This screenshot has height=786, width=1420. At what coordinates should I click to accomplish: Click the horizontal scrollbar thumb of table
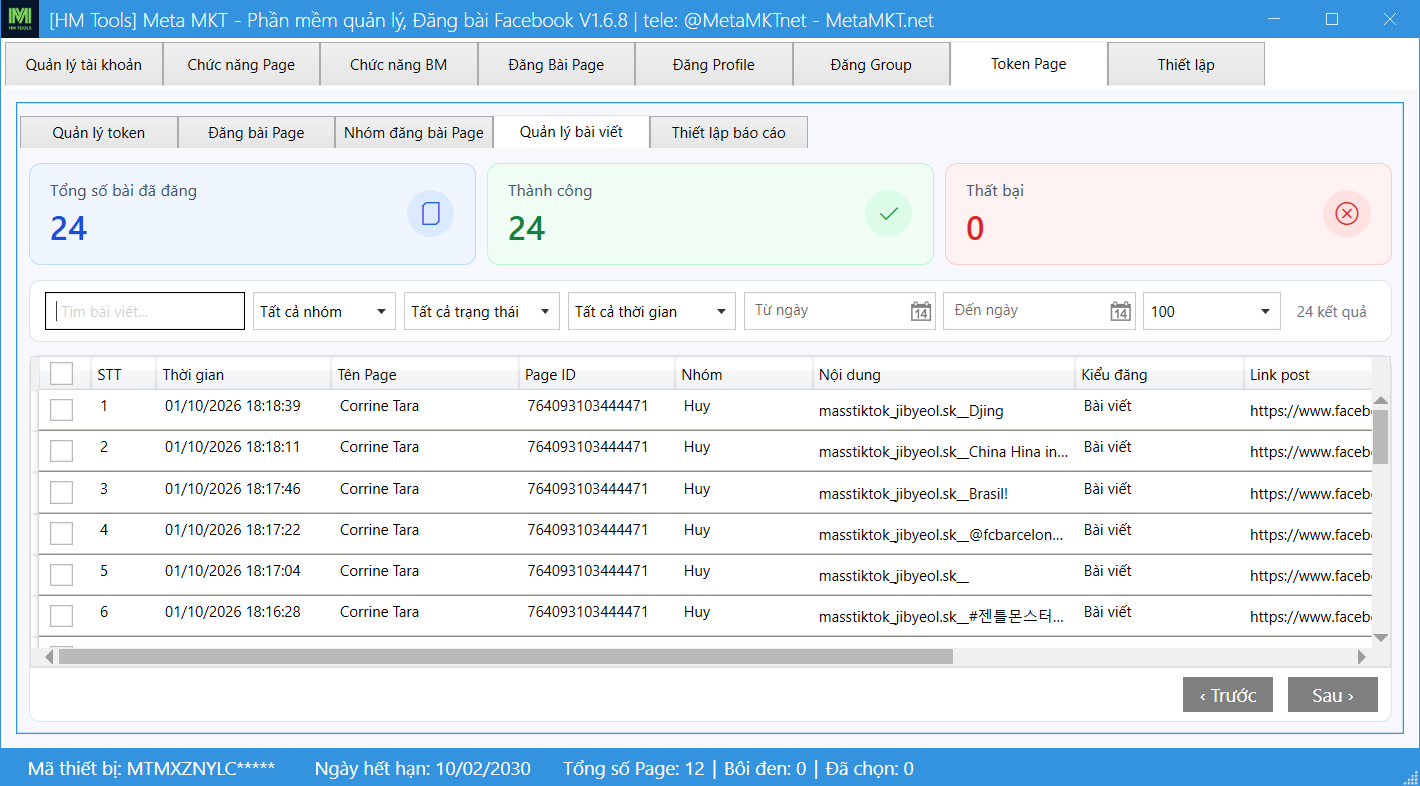(x=505, y=657)
